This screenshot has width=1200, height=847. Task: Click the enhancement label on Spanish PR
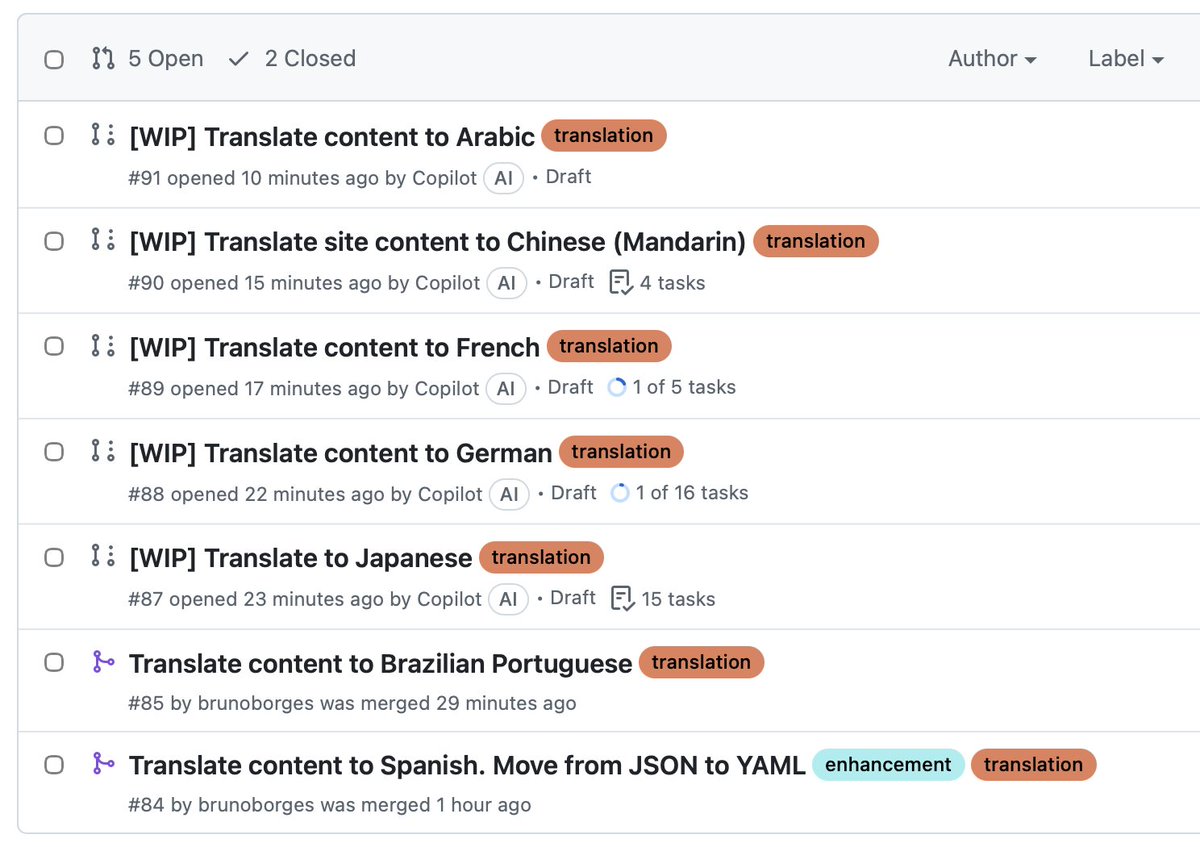pos(888,765)
